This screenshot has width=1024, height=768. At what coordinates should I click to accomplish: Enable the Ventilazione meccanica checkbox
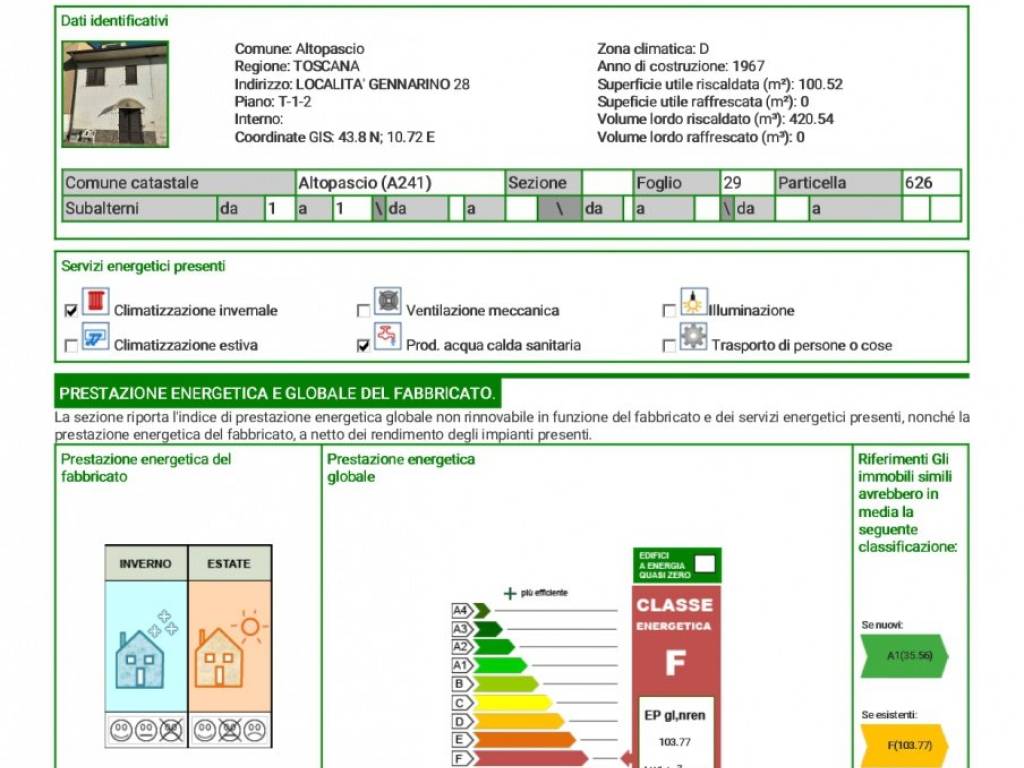[x=363, y=311]
